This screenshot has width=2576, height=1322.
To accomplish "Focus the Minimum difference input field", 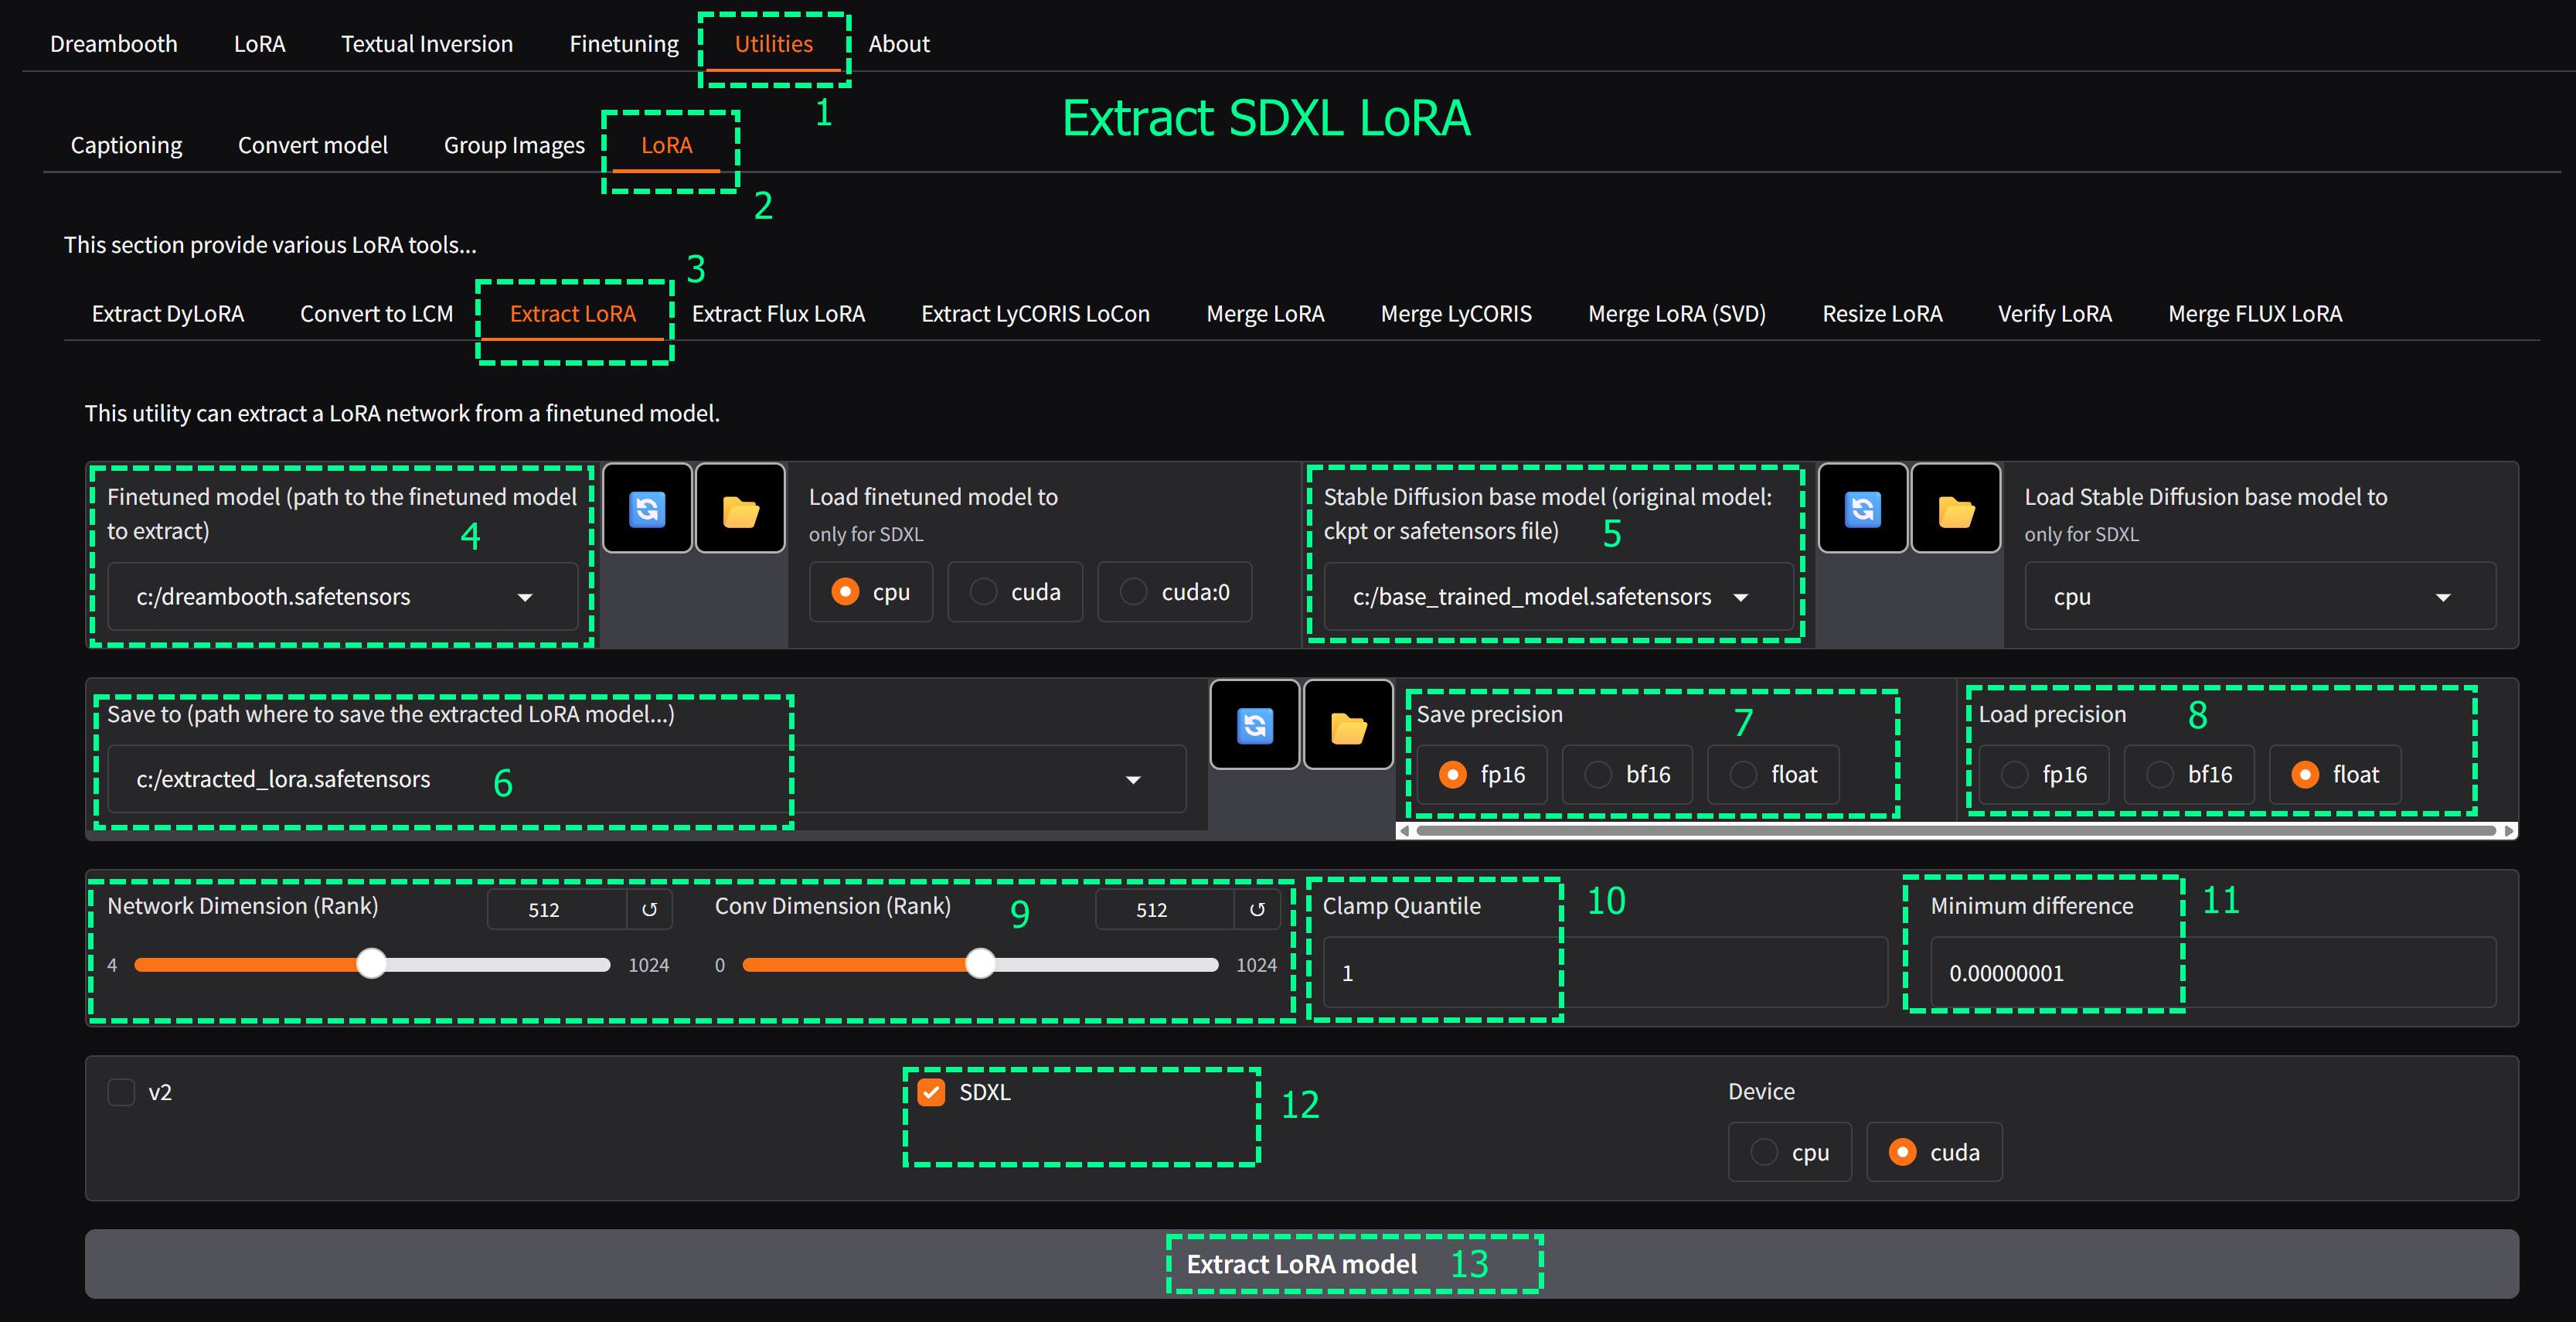I will [2212, 972].
